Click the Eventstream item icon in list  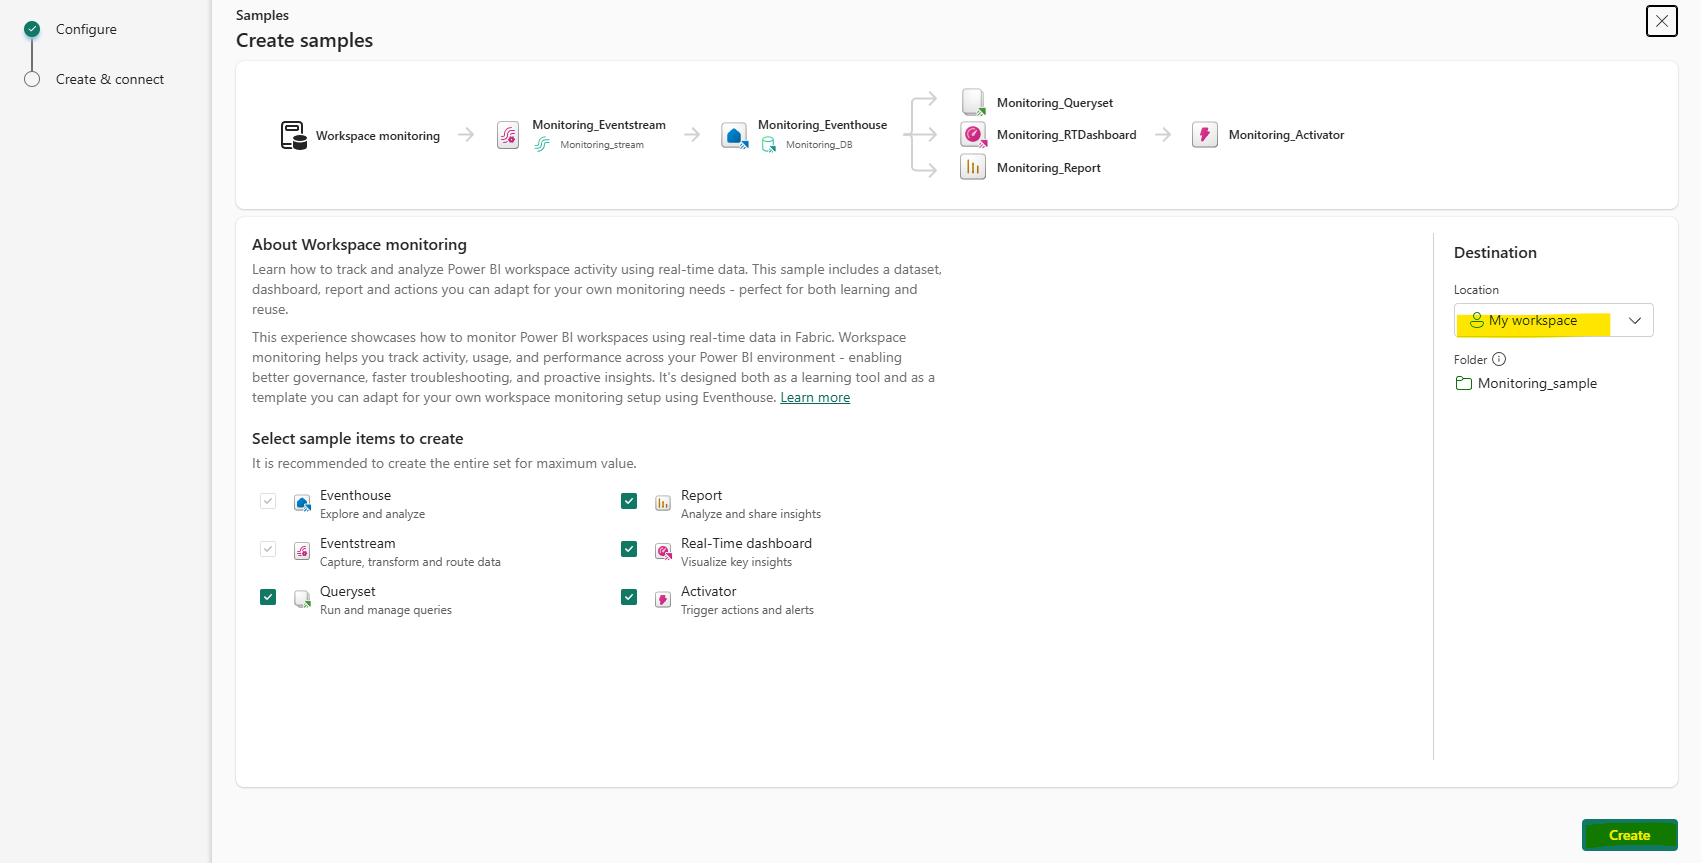(x=302, y=551)
